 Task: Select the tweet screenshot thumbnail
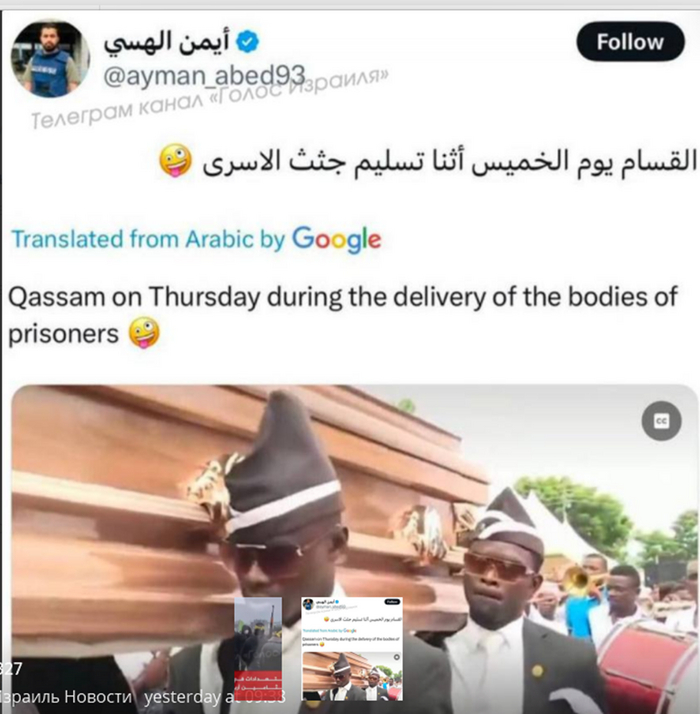point(352,649)
